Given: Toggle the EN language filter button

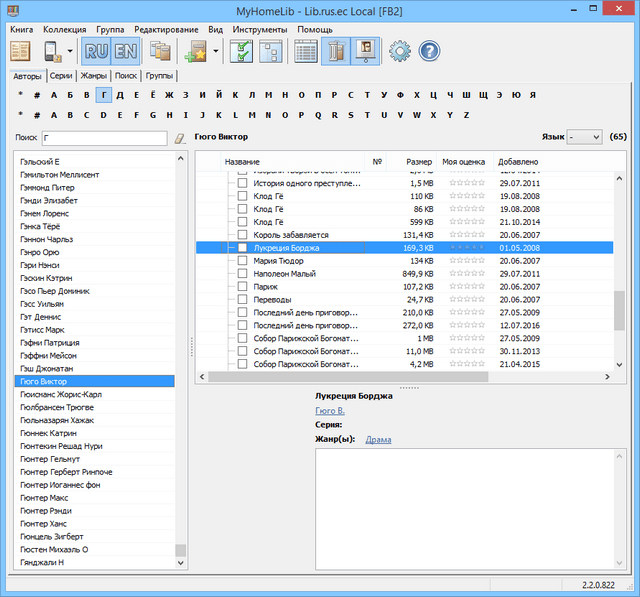Looking at the screenshot, I should 126,50.
